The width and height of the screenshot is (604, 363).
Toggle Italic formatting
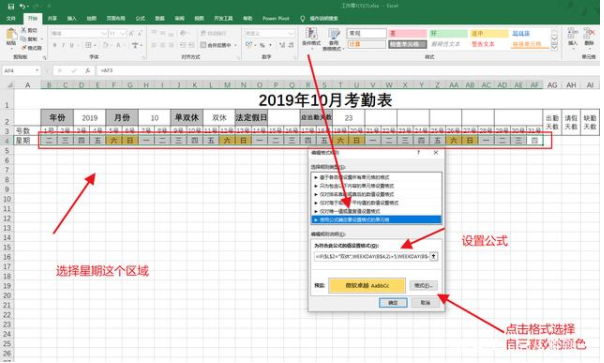63,45
